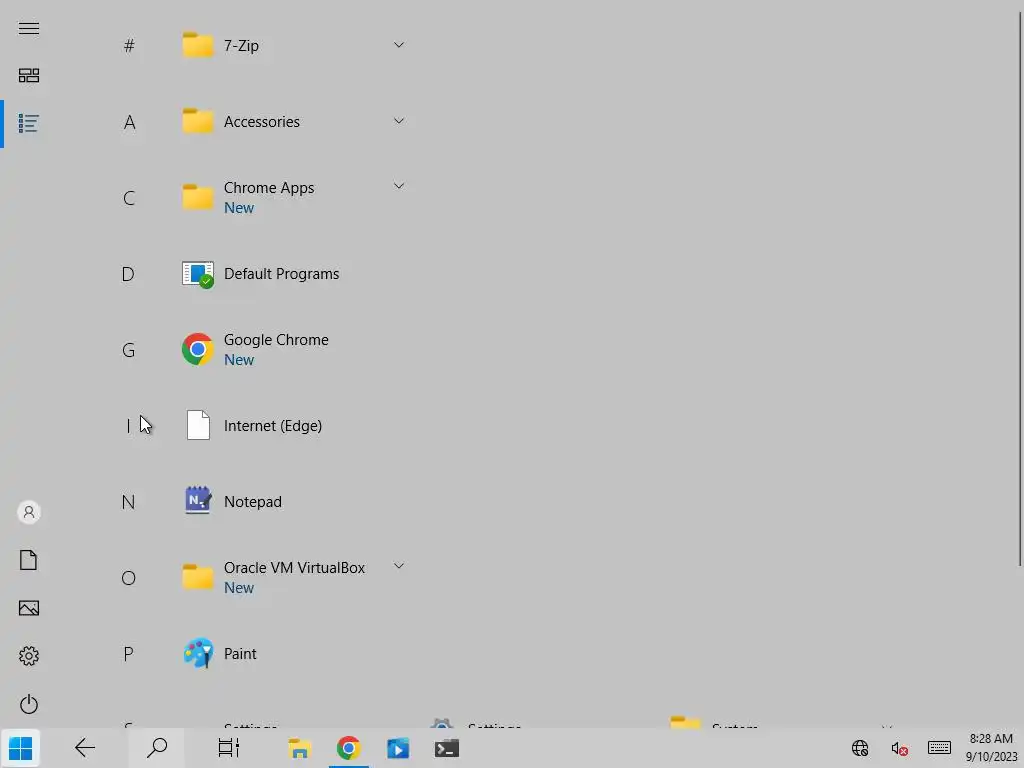Launch Google Chrome from app list
This screenshot has height=768, width=1024.
click(198, 349)
